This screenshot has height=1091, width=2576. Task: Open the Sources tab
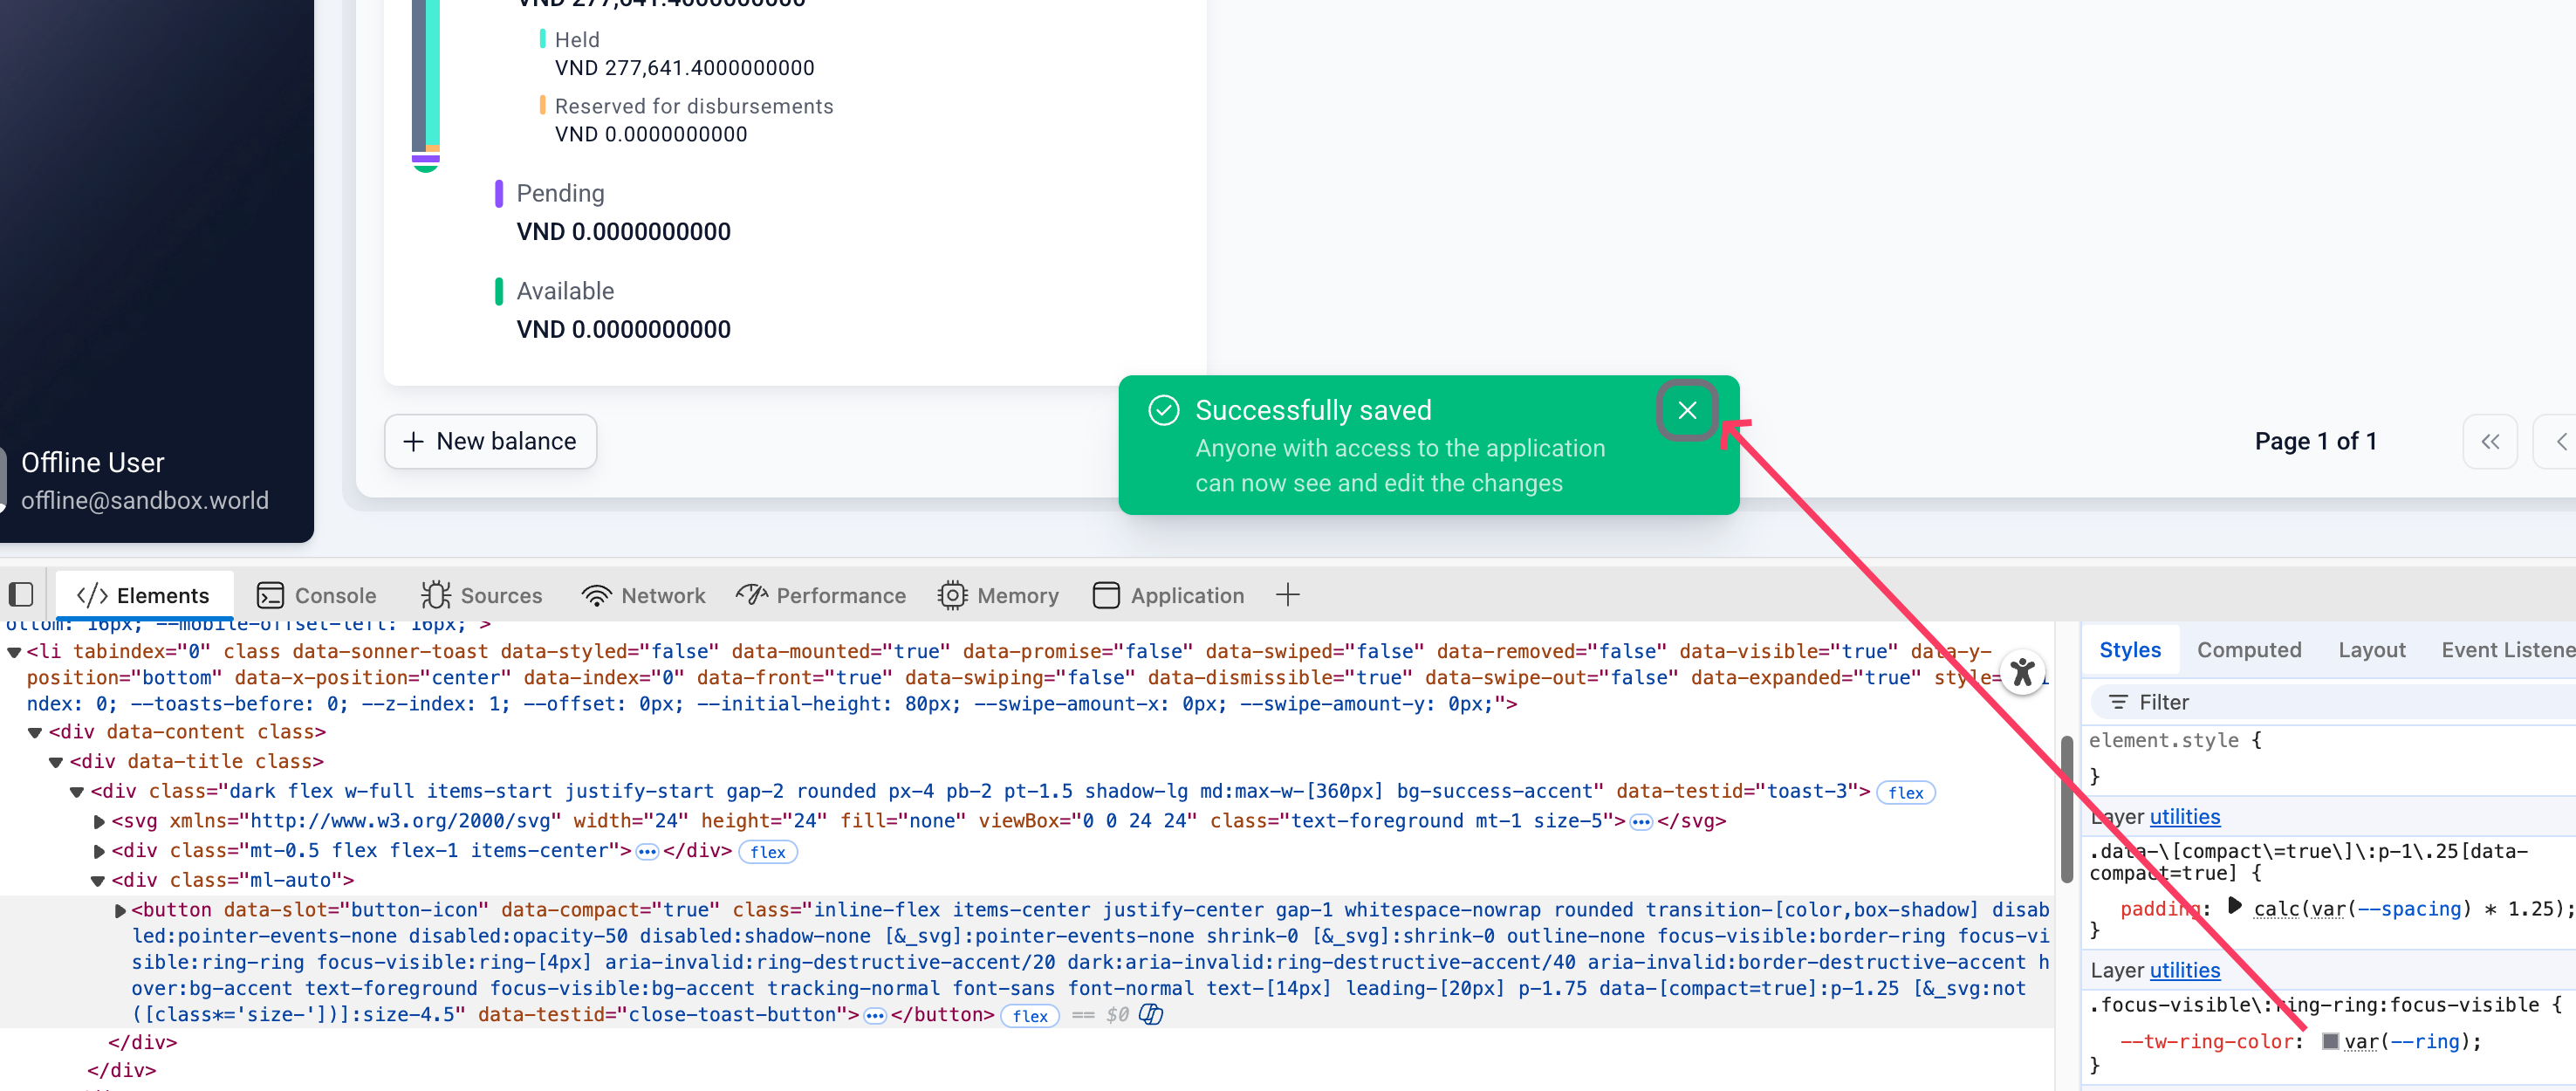pyautogui.click(x=481, y=595)
